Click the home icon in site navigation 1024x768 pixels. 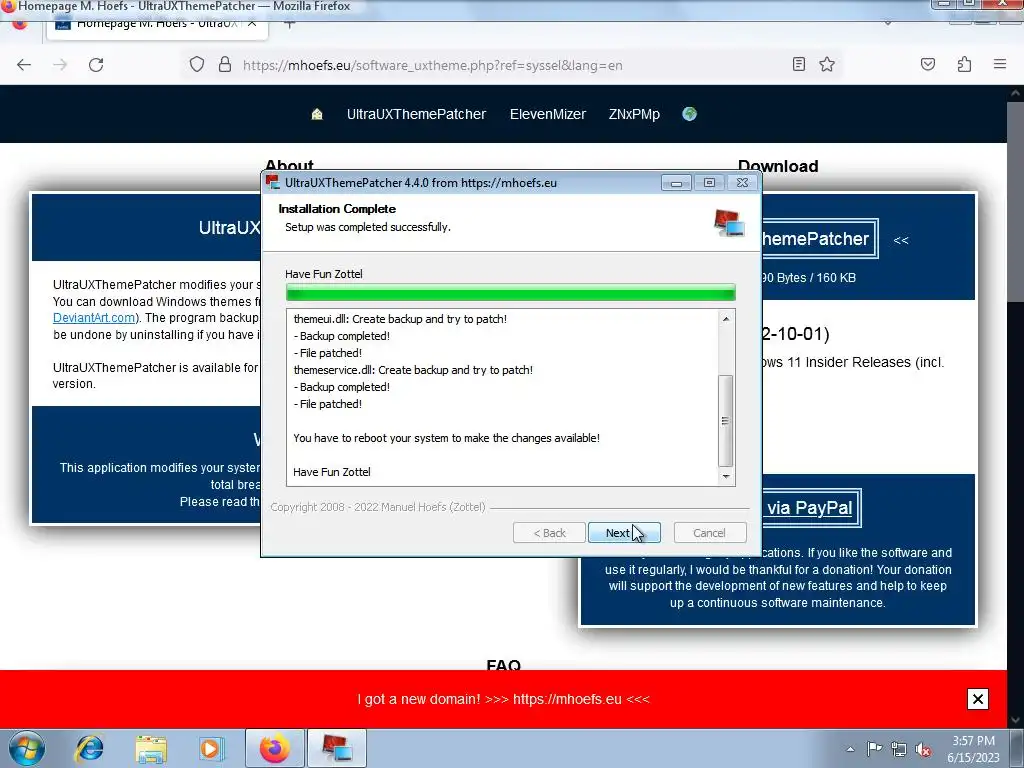[317, 114]
